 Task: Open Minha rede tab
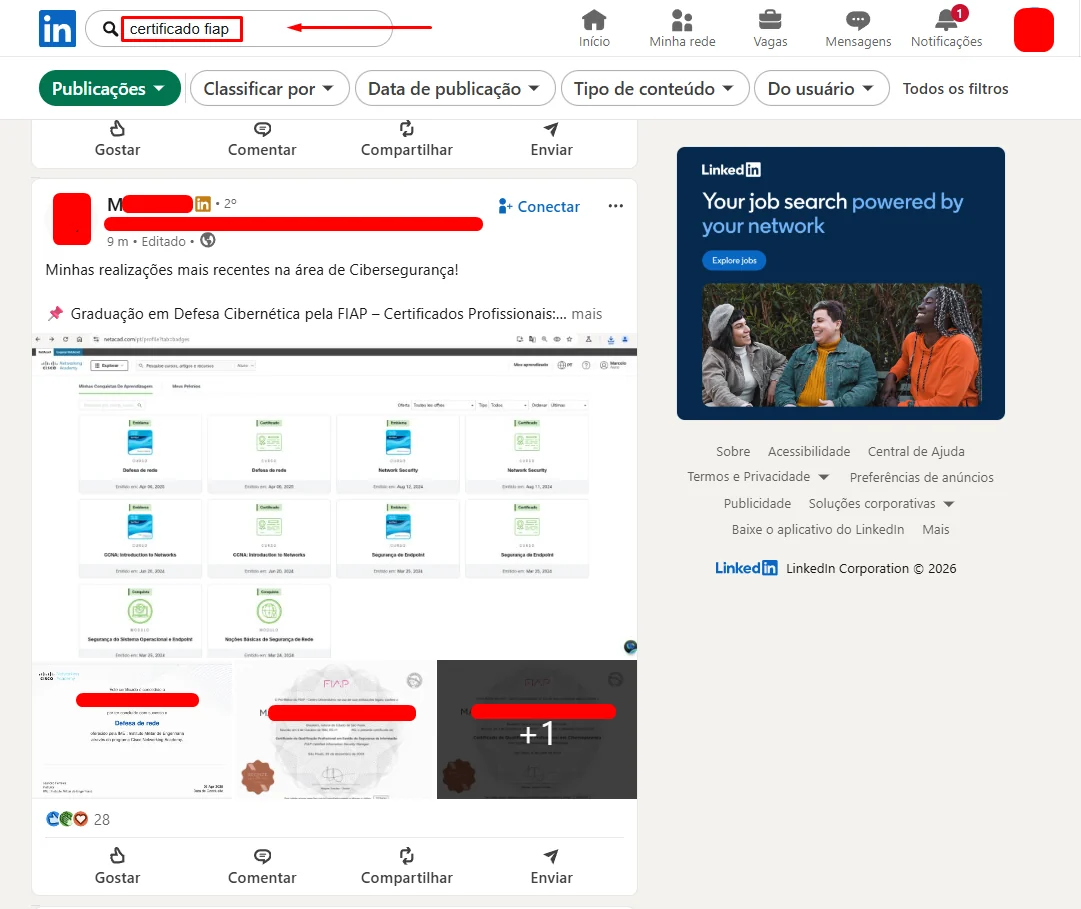click(682, 28)
